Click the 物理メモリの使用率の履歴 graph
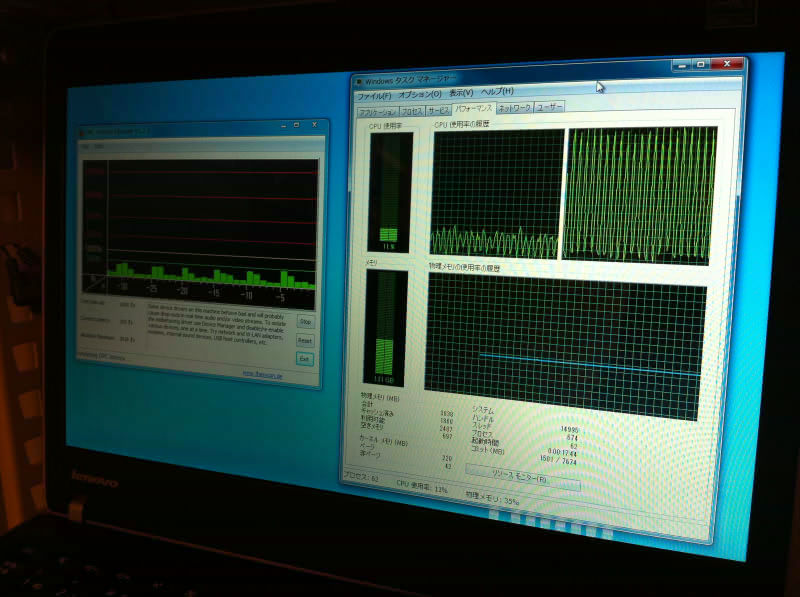The height and width of the screenshot is (597, 800). tap(565, 346)
